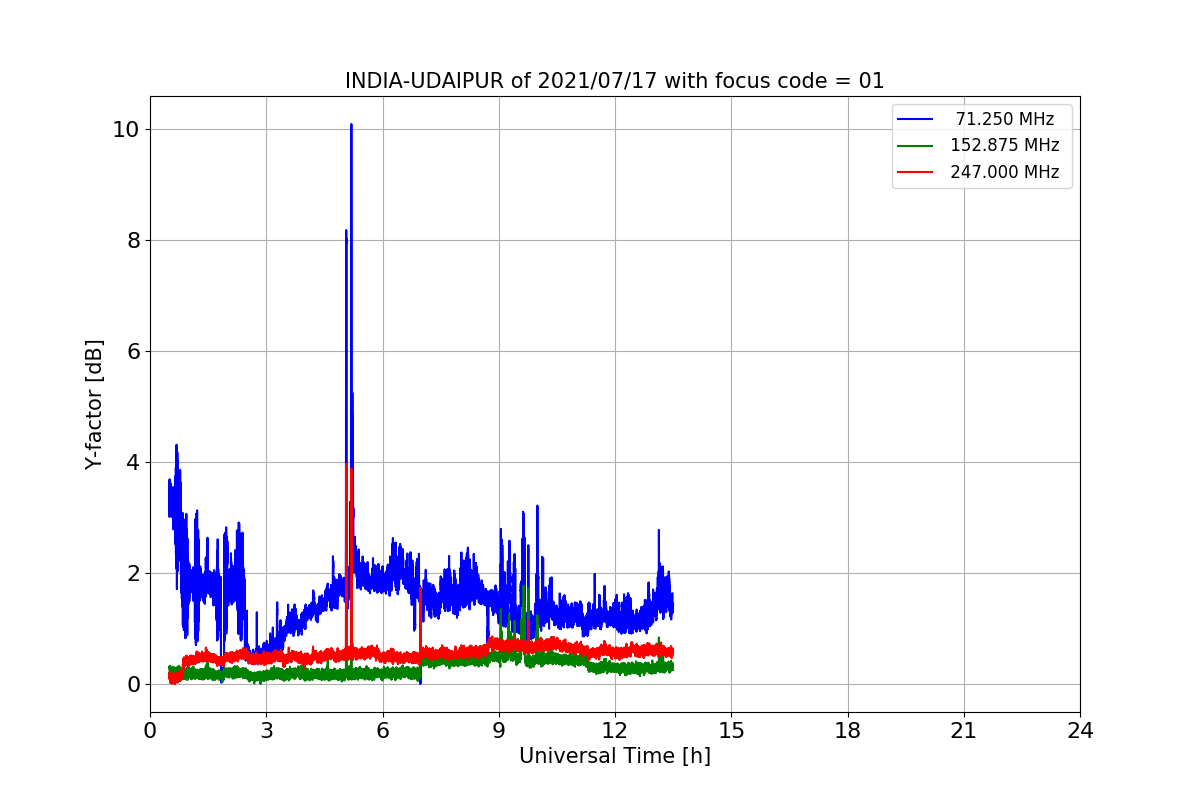Click the tallest blue spike peak near 10 dB
1200x800 pixels.
(351, 126)
